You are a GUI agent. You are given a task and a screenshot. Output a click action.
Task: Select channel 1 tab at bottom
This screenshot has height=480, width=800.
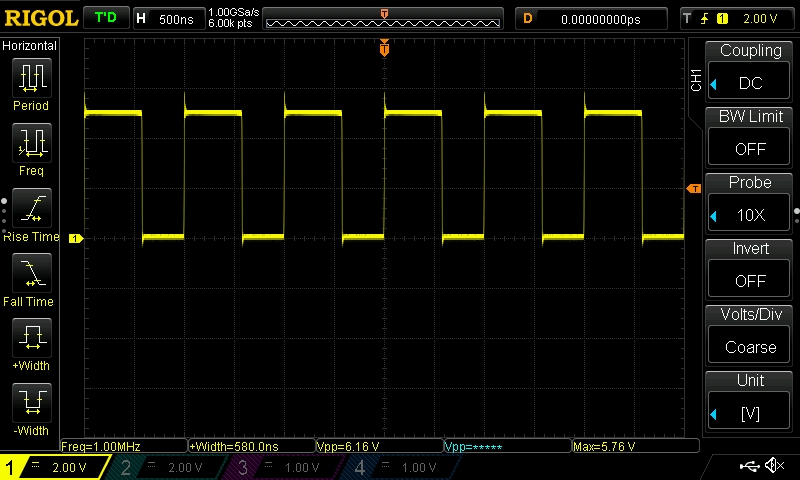point(54,467)
